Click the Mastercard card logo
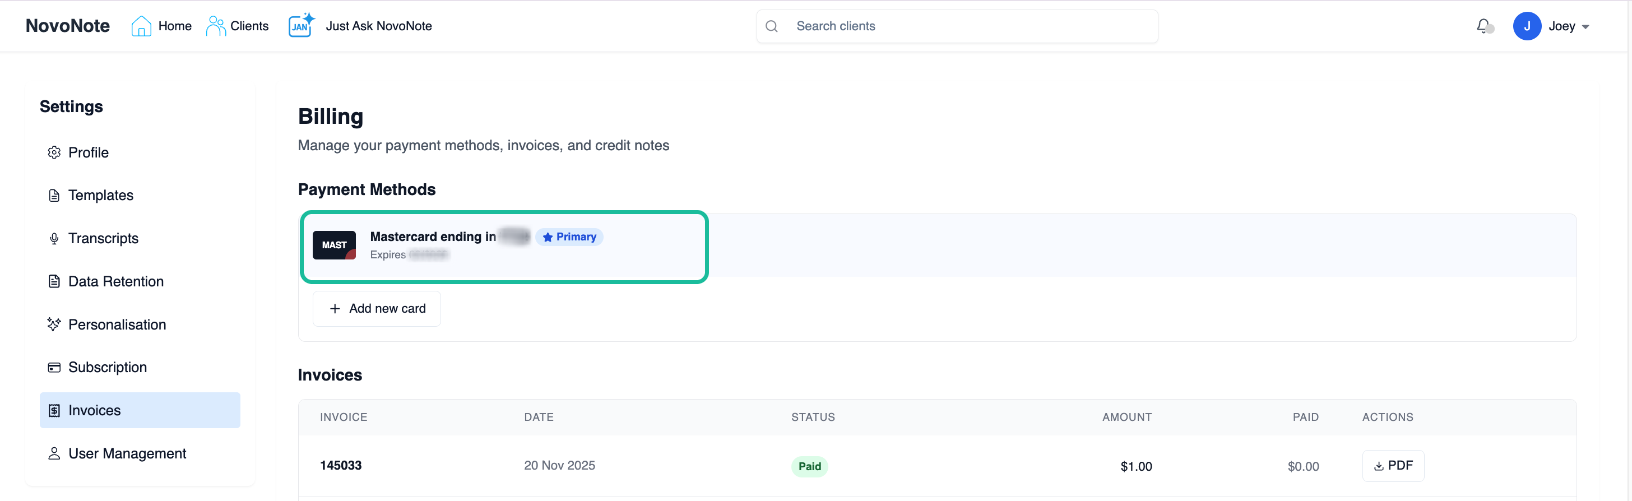The width and height of the screenshot is (1632, 501). coord(334,245)
